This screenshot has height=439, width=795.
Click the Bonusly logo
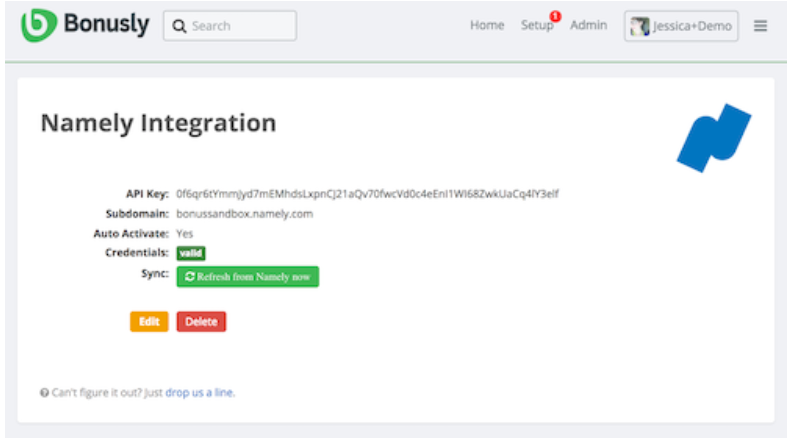point(85,25)
